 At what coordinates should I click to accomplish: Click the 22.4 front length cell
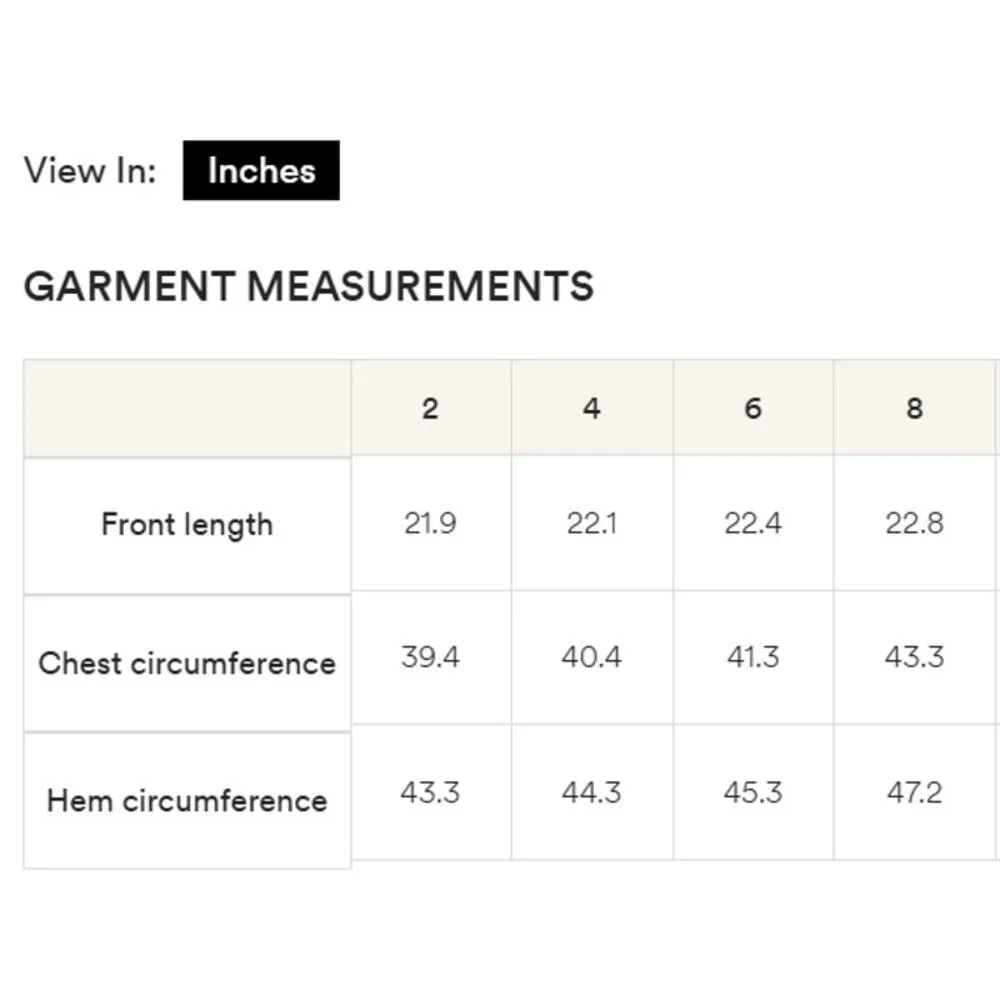point(753,523)
